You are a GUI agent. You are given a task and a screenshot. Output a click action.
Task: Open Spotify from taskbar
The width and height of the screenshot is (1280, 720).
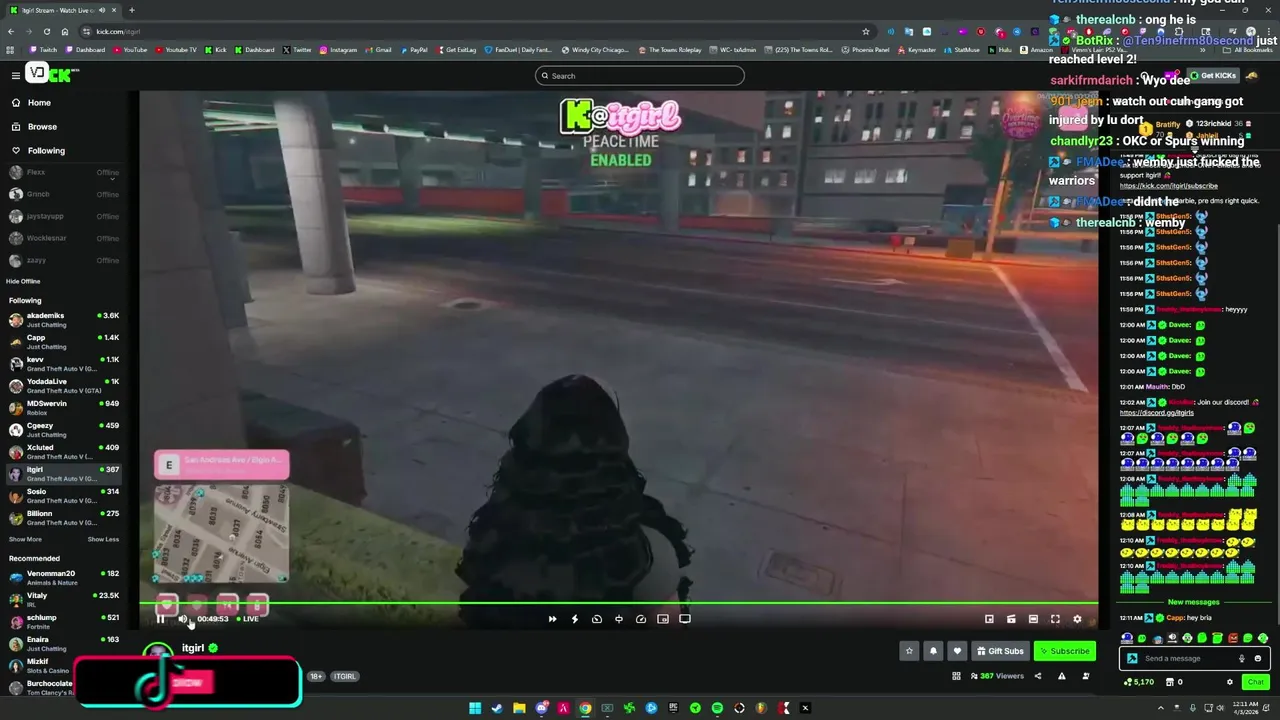[x=717, y=708]
